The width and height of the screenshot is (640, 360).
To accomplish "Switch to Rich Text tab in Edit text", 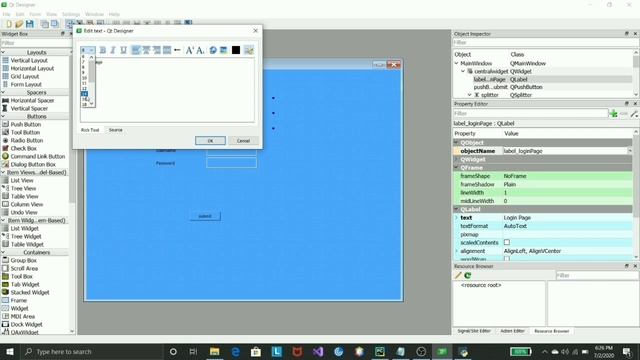I will click(90, 130).
